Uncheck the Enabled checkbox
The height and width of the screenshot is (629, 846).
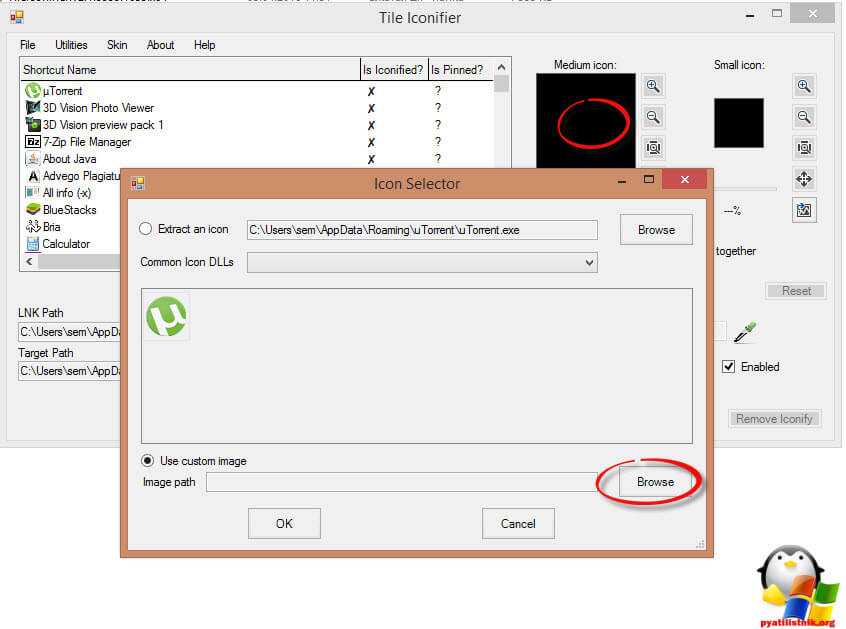[728, 367]
